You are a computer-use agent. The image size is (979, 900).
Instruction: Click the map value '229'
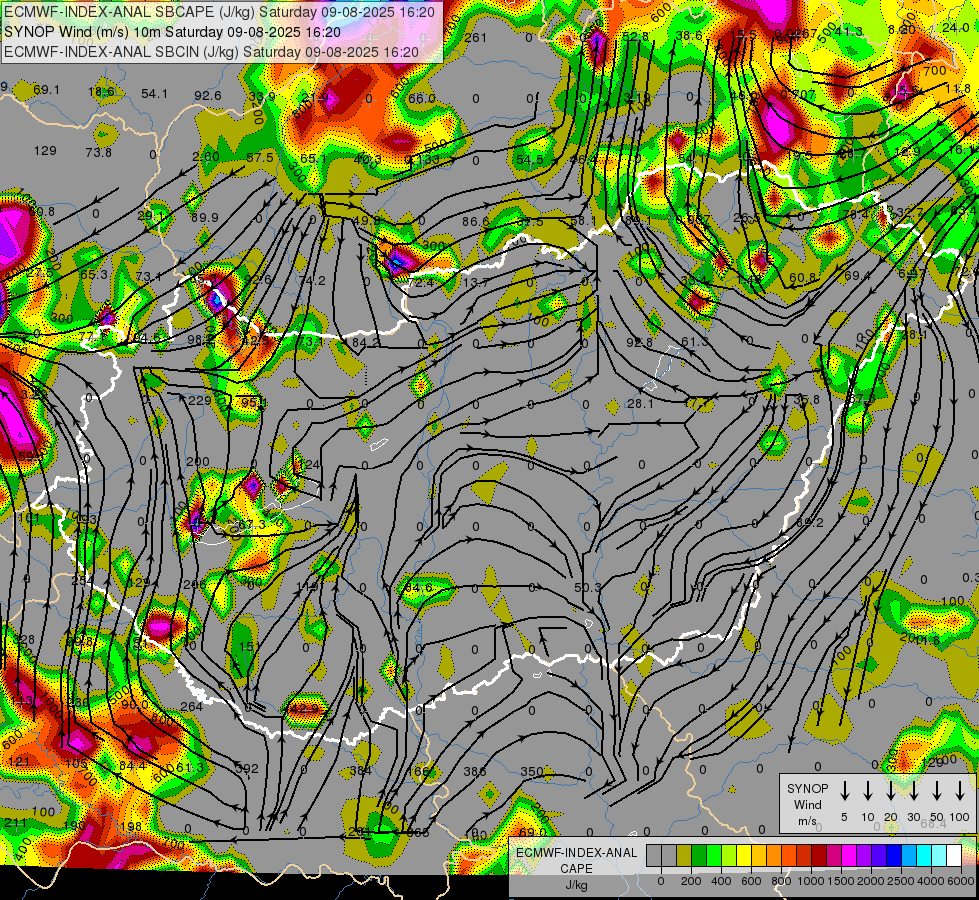point(200,400)
